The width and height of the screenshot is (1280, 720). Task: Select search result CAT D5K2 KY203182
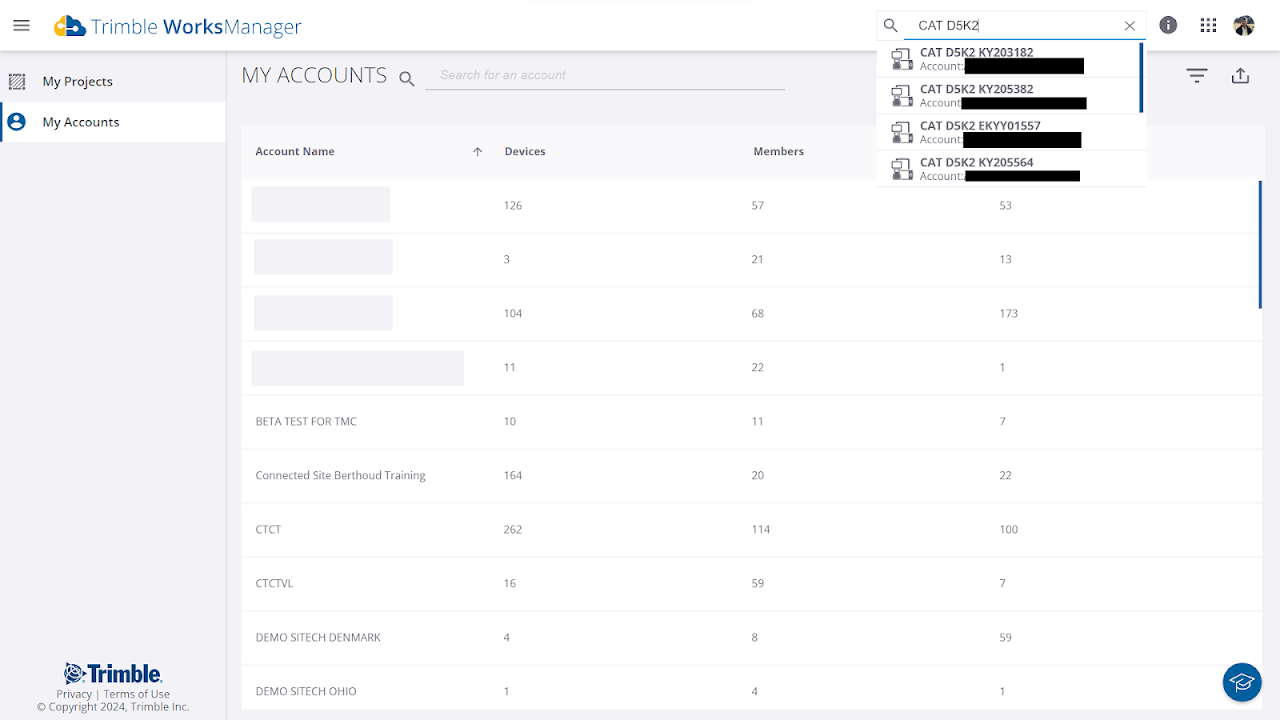(1010, 59)
